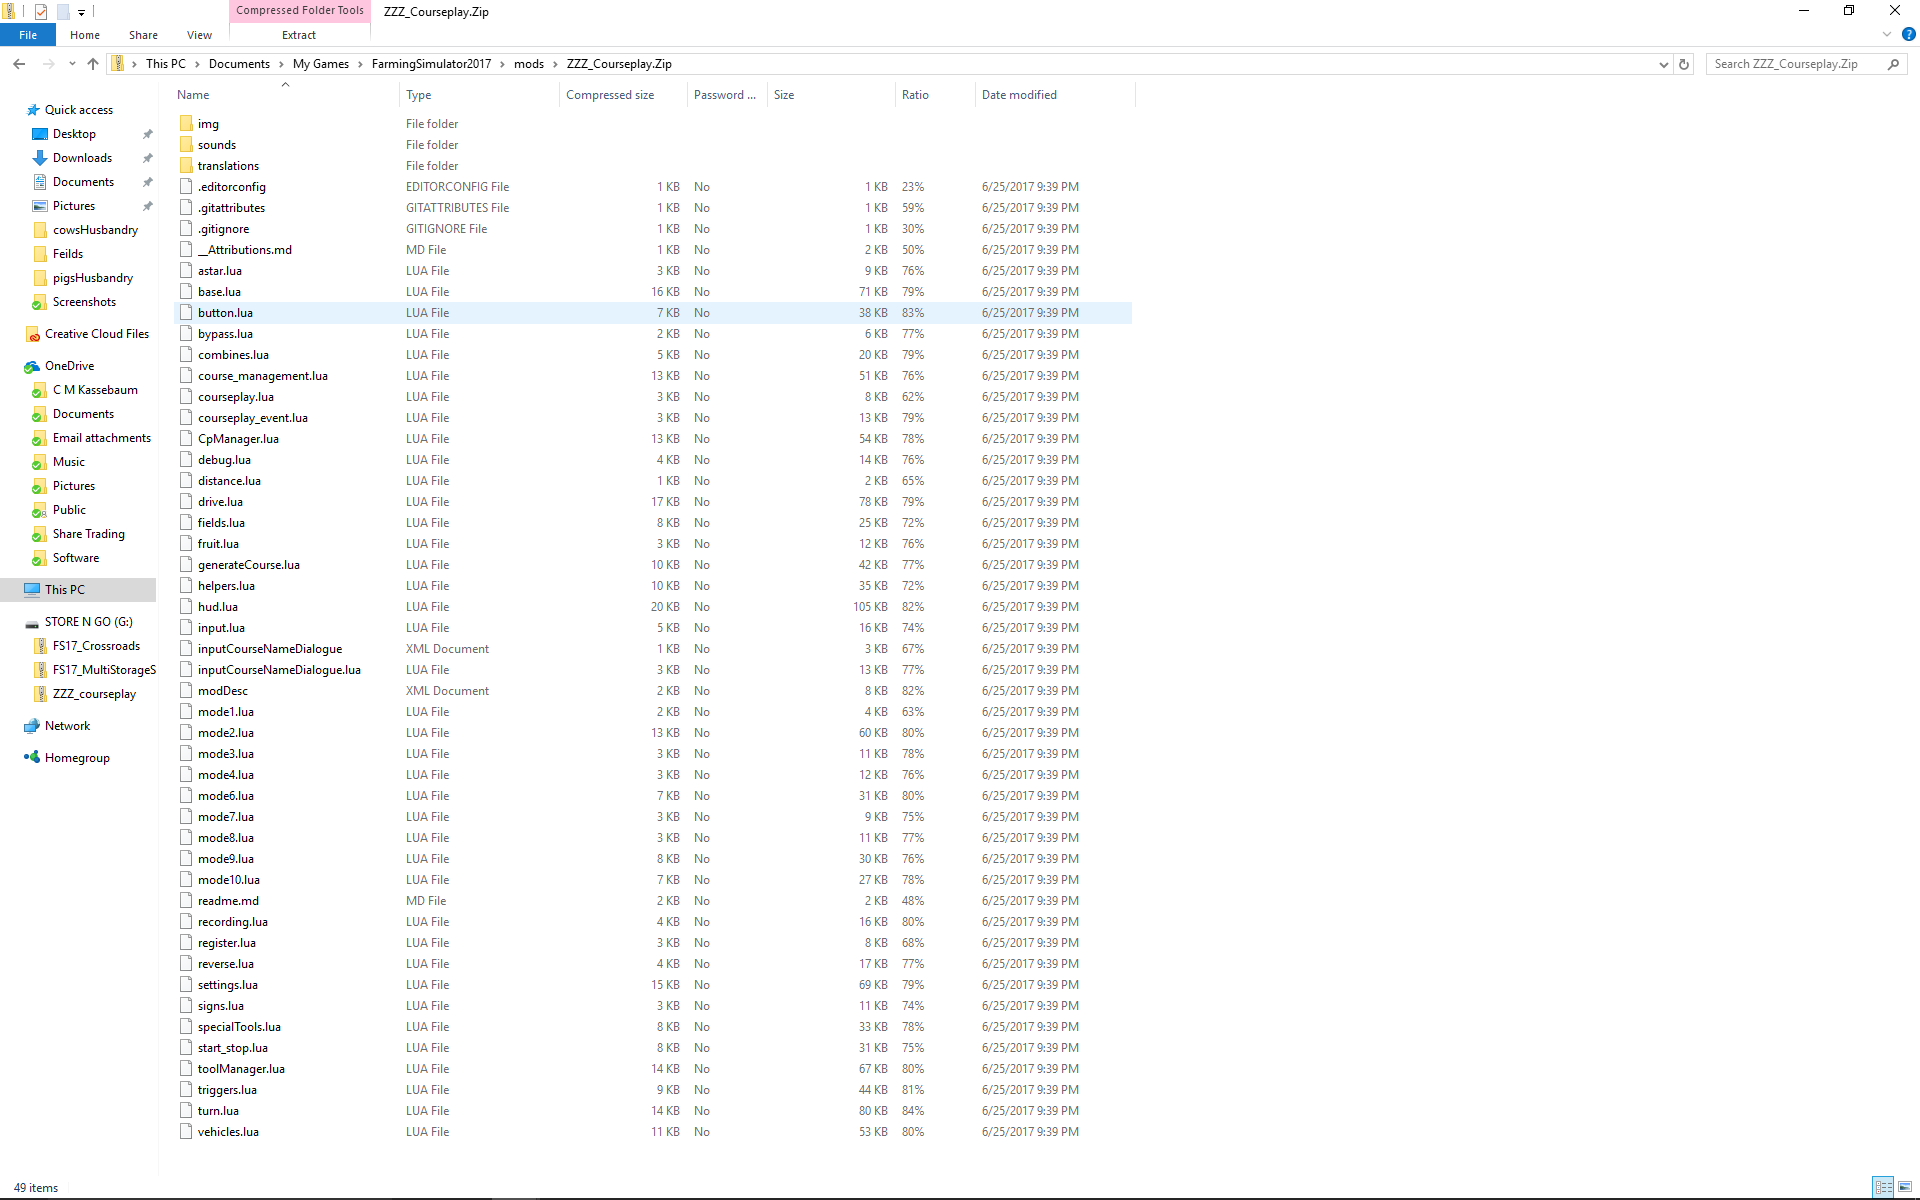Click the Up one level arrow
The height and width of the screenshot is (1200, 1920).
pyautogui.click(x=92, y=63)
